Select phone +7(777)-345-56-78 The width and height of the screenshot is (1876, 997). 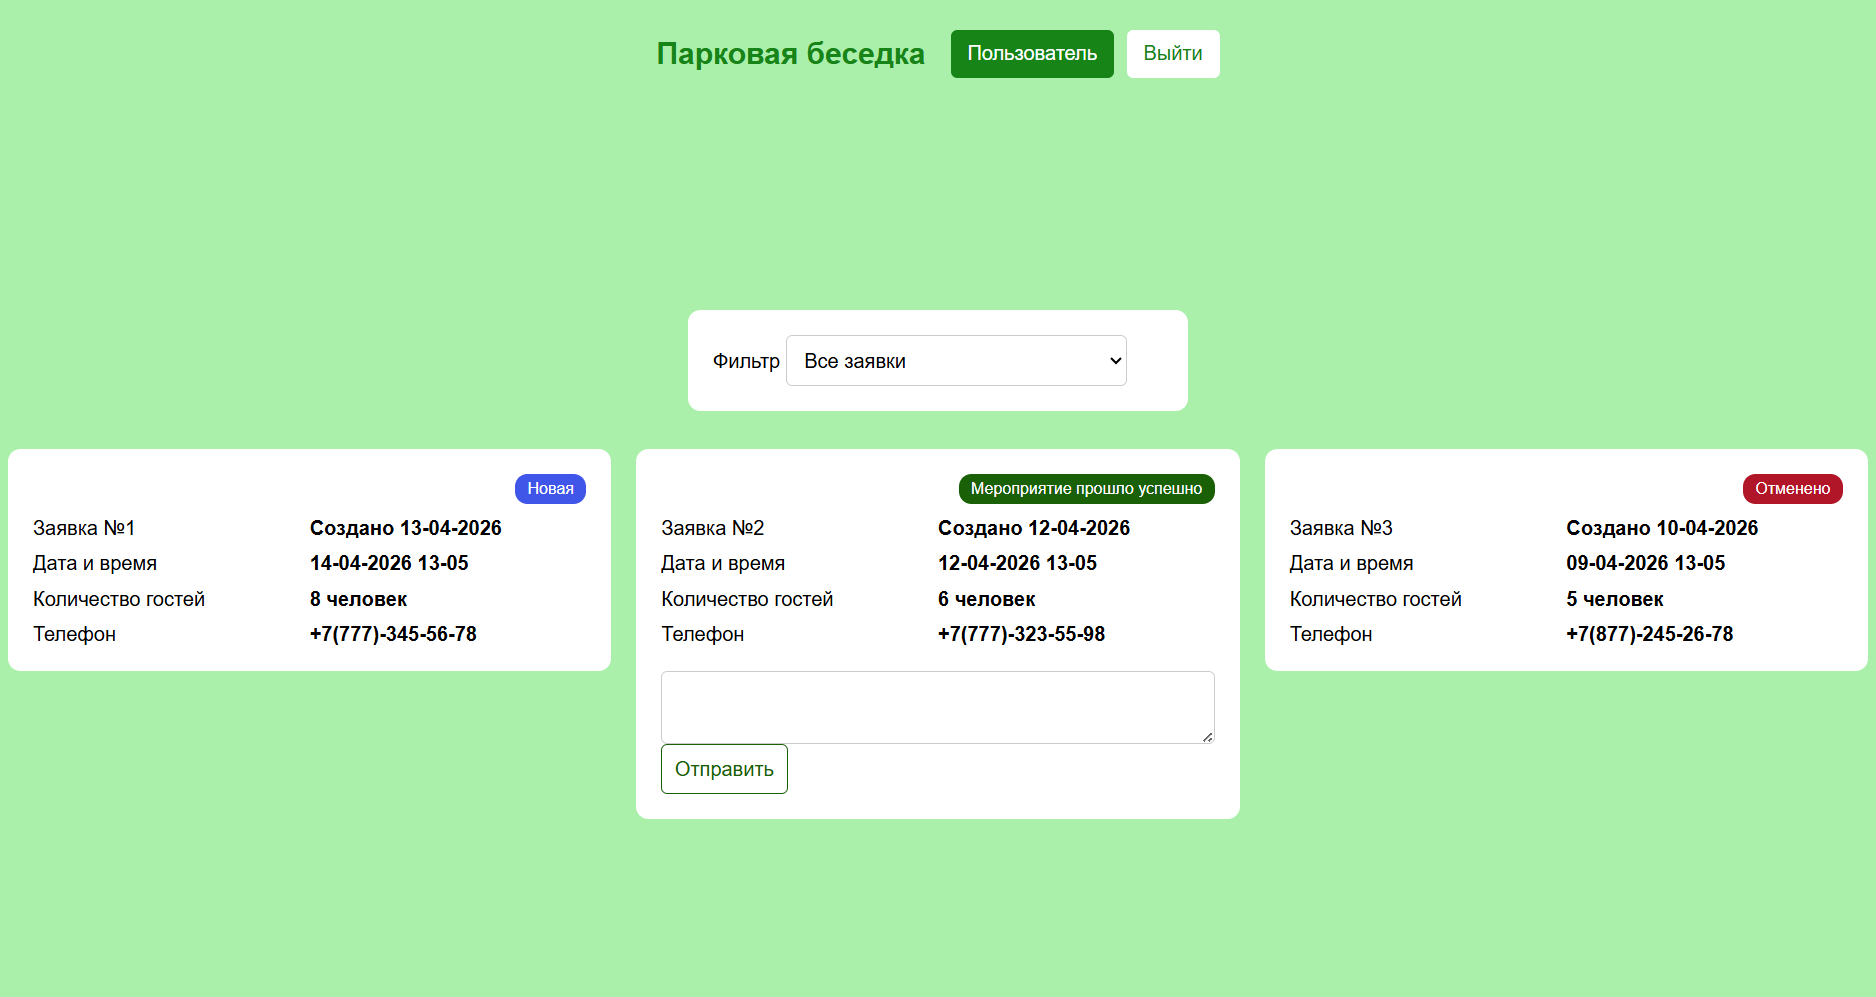click(393, 634)
